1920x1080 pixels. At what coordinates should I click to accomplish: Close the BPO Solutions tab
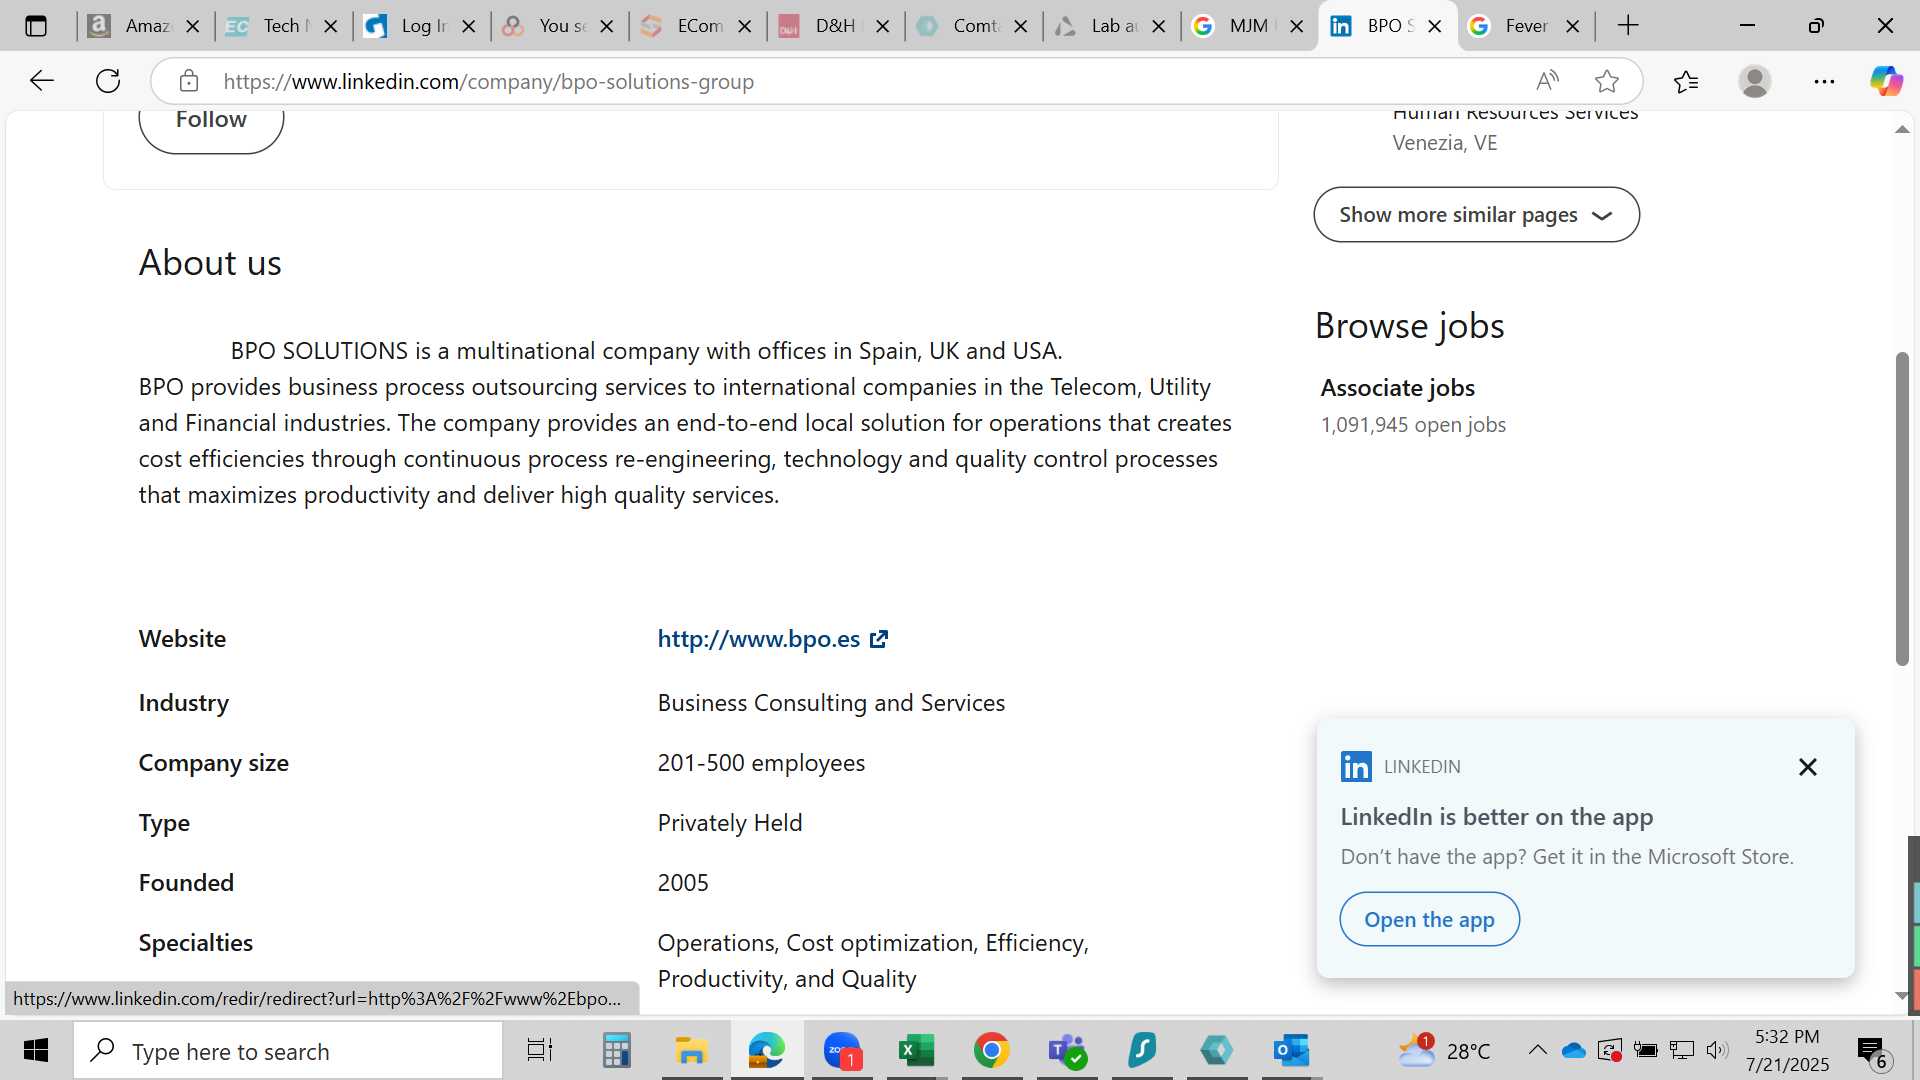point(1435,26)
